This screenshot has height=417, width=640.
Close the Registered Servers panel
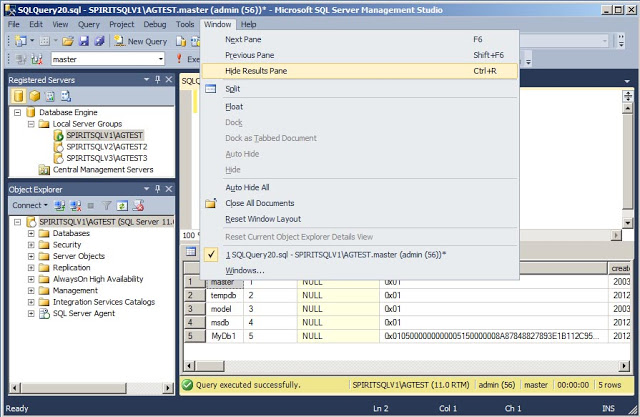169,80
